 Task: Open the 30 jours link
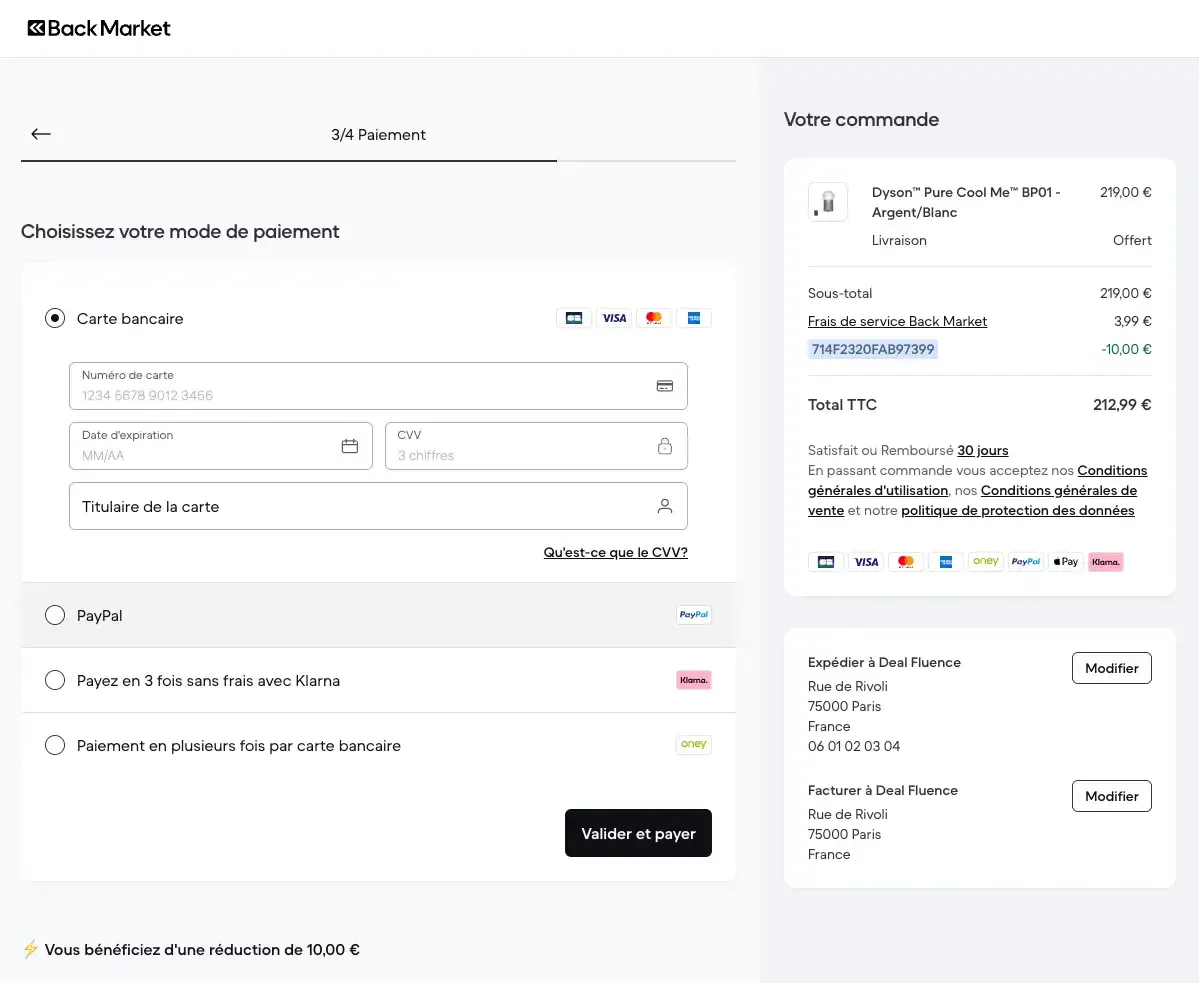[x=983, y=450]
